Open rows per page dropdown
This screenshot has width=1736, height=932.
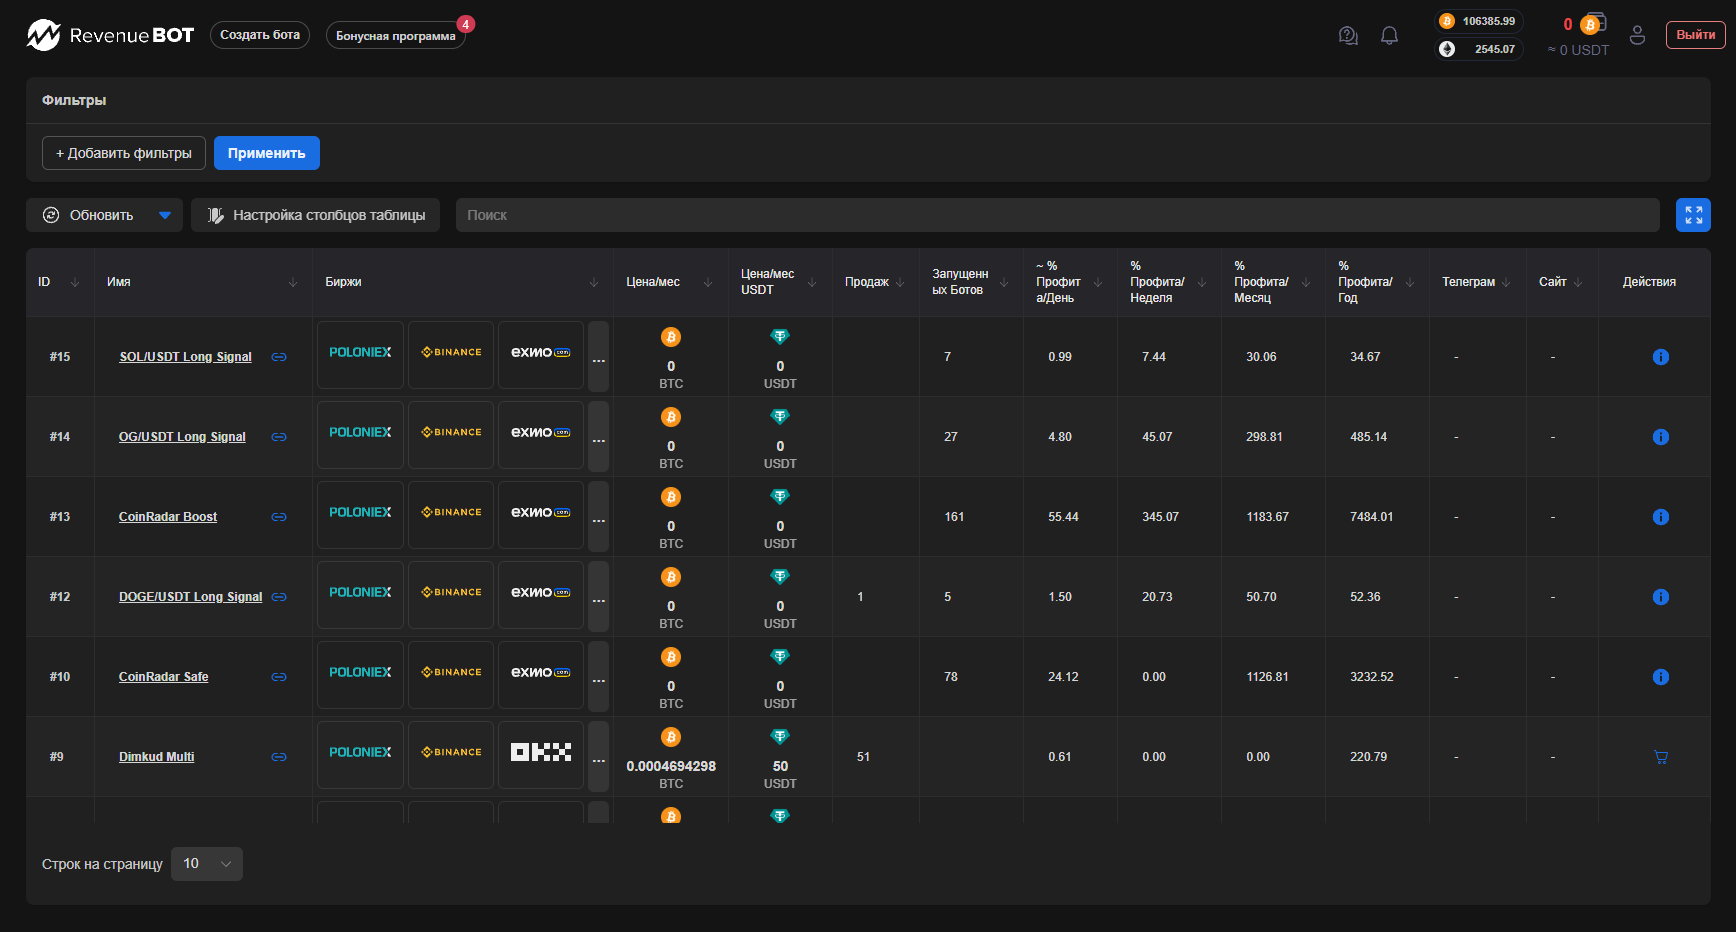(207, 864)
